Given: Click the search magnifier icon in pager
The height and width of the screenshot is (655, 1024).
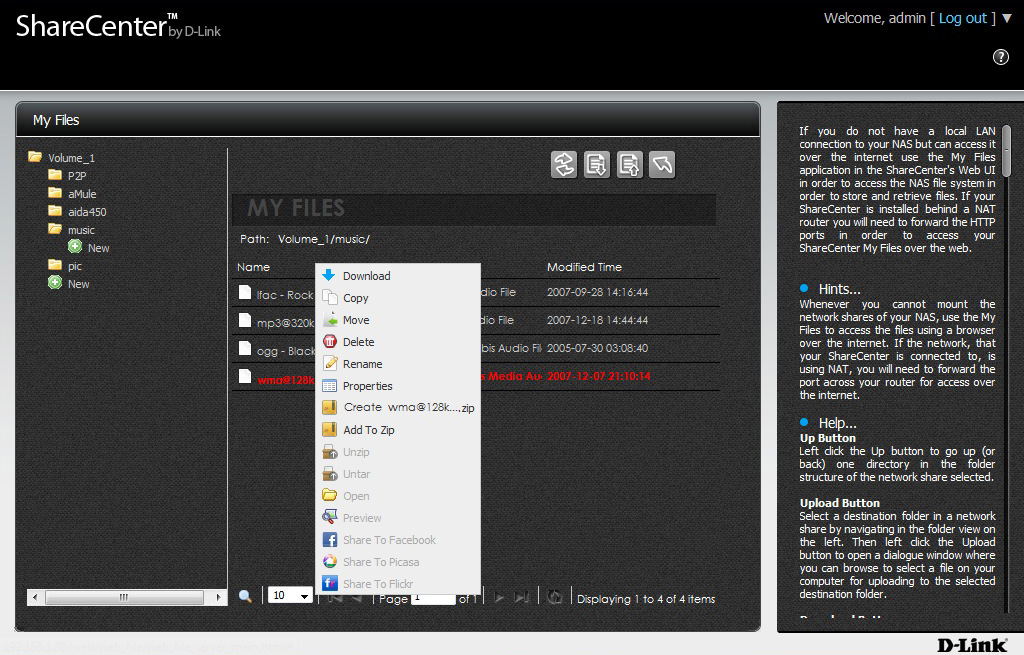Looking at the screenshot, I should [246, 596].
